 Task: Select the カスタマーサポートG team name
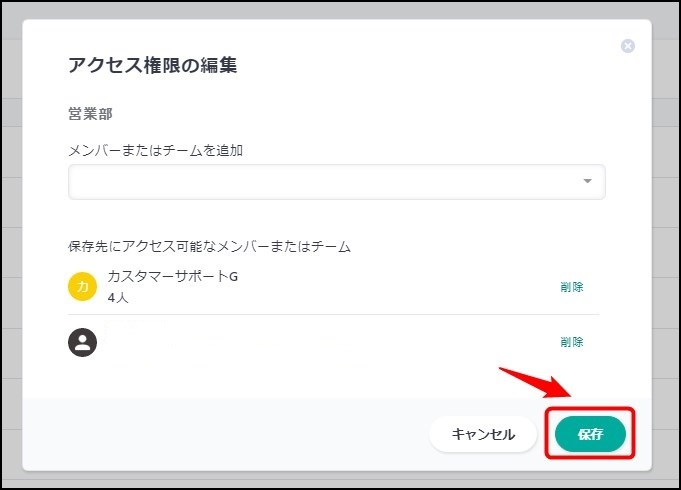pyautogui.click(x=172, y=277)
